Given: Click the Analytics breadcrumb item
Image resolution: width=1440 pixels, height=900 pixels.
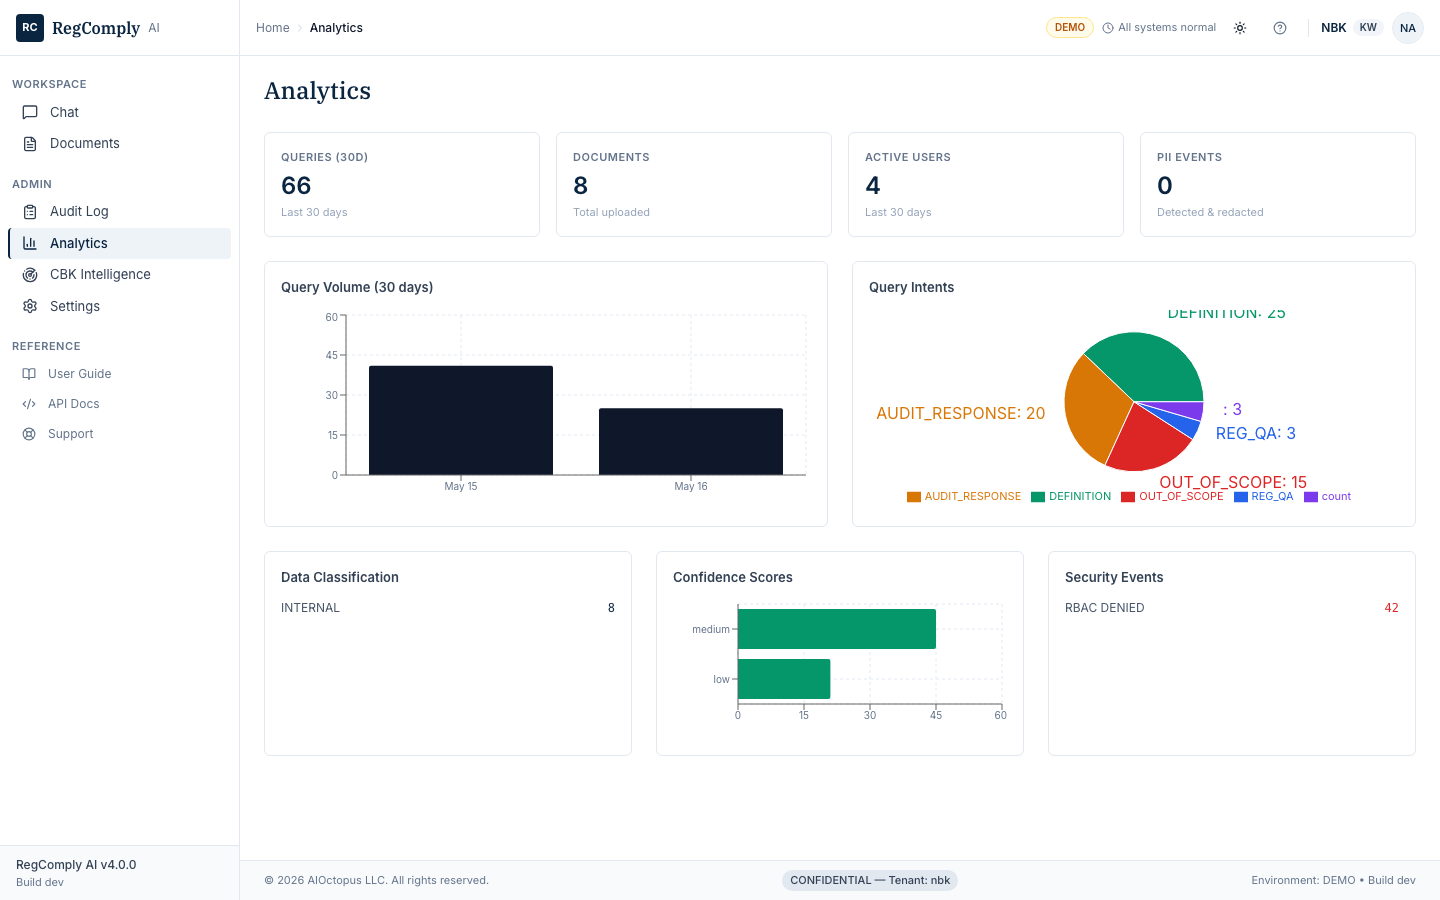Looking at the screenshot, I should 336,28.
